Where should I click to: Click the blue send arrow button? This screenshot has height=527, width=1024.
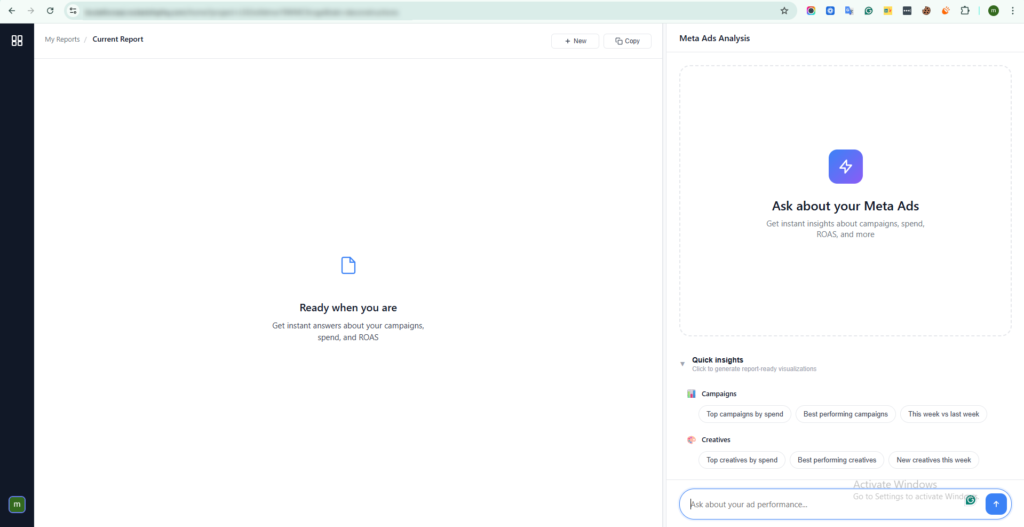click(996, 504)
